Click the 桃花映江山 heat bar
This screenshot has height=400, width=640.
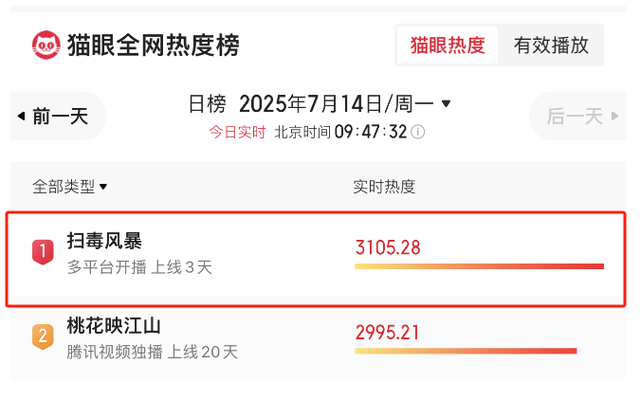(x=465, y=351)
